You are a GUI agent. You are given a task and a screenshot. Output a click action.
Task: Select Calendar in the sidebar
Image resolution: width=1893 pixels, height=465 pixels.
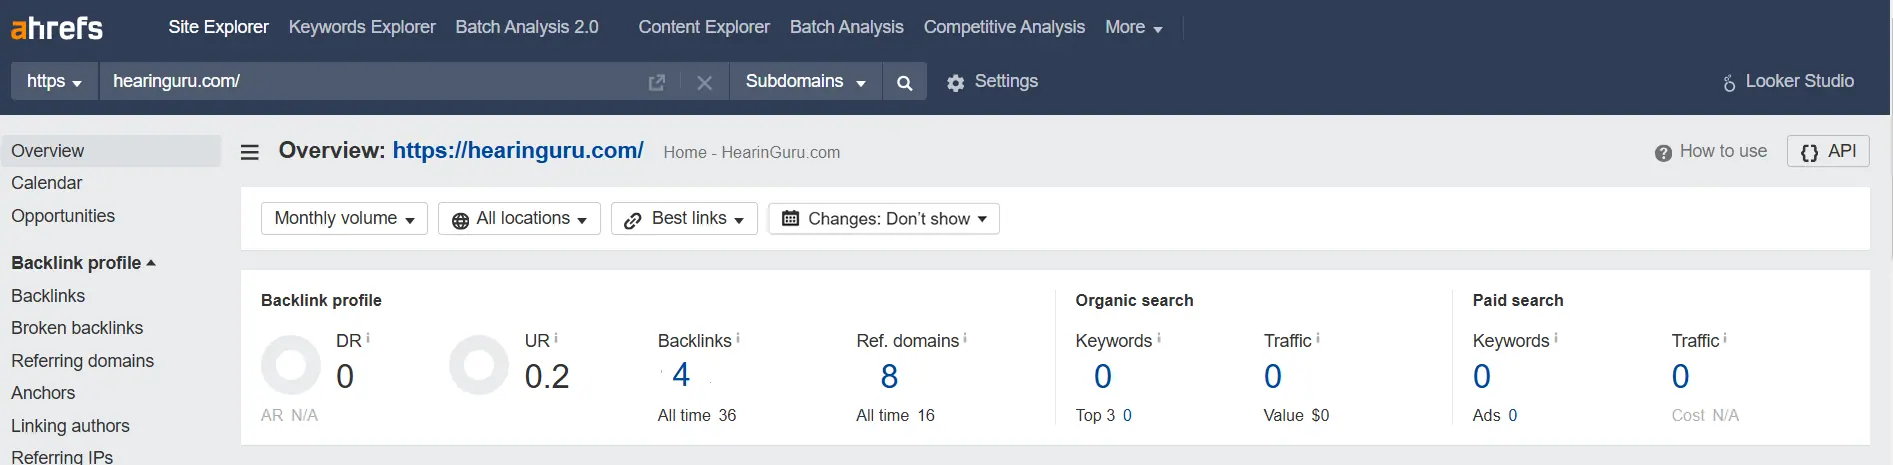[47, 183]
